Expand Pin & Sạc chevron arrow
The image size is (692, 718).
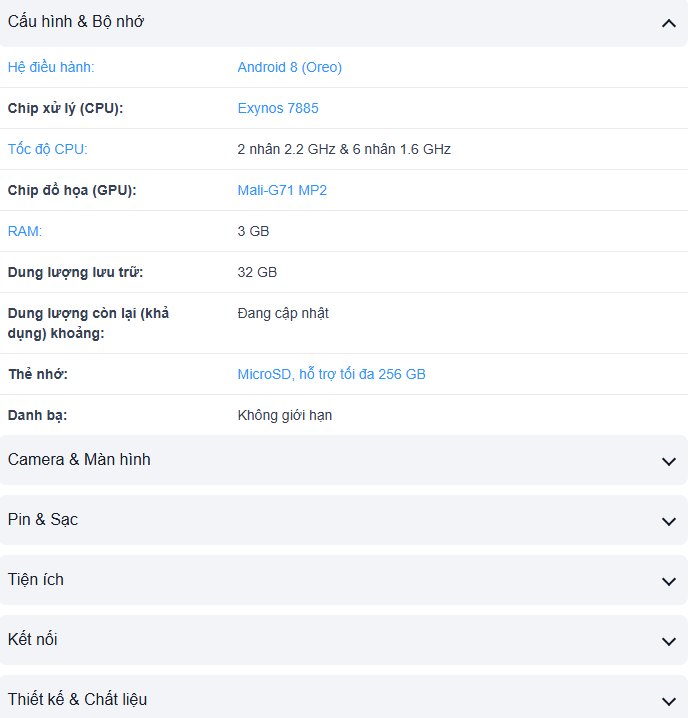669,521
